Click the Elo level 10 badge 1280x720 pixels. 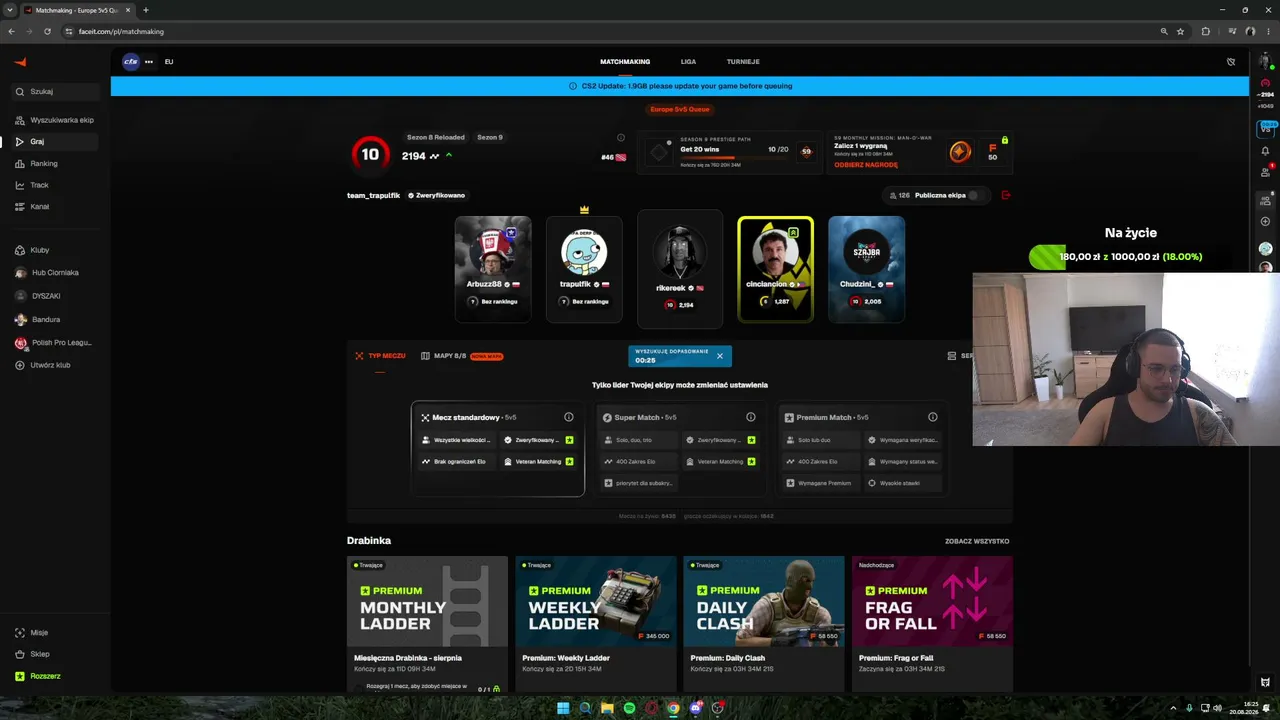pyautogui.click(x=370, y=155)
